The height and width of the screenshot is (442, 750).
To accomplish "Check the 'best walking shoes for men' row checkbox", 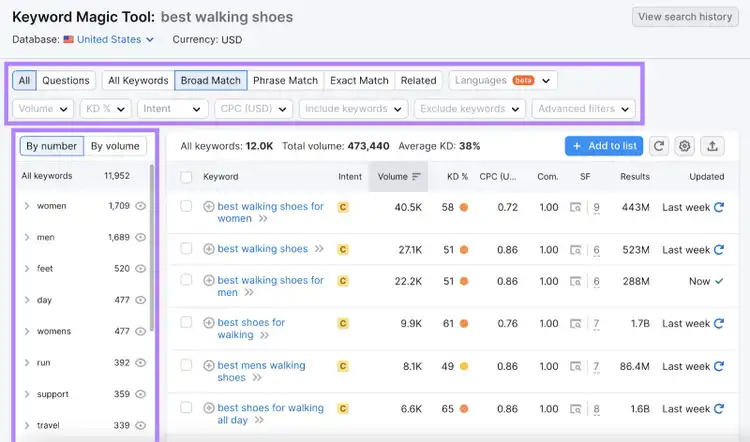I will pos(186,280).
